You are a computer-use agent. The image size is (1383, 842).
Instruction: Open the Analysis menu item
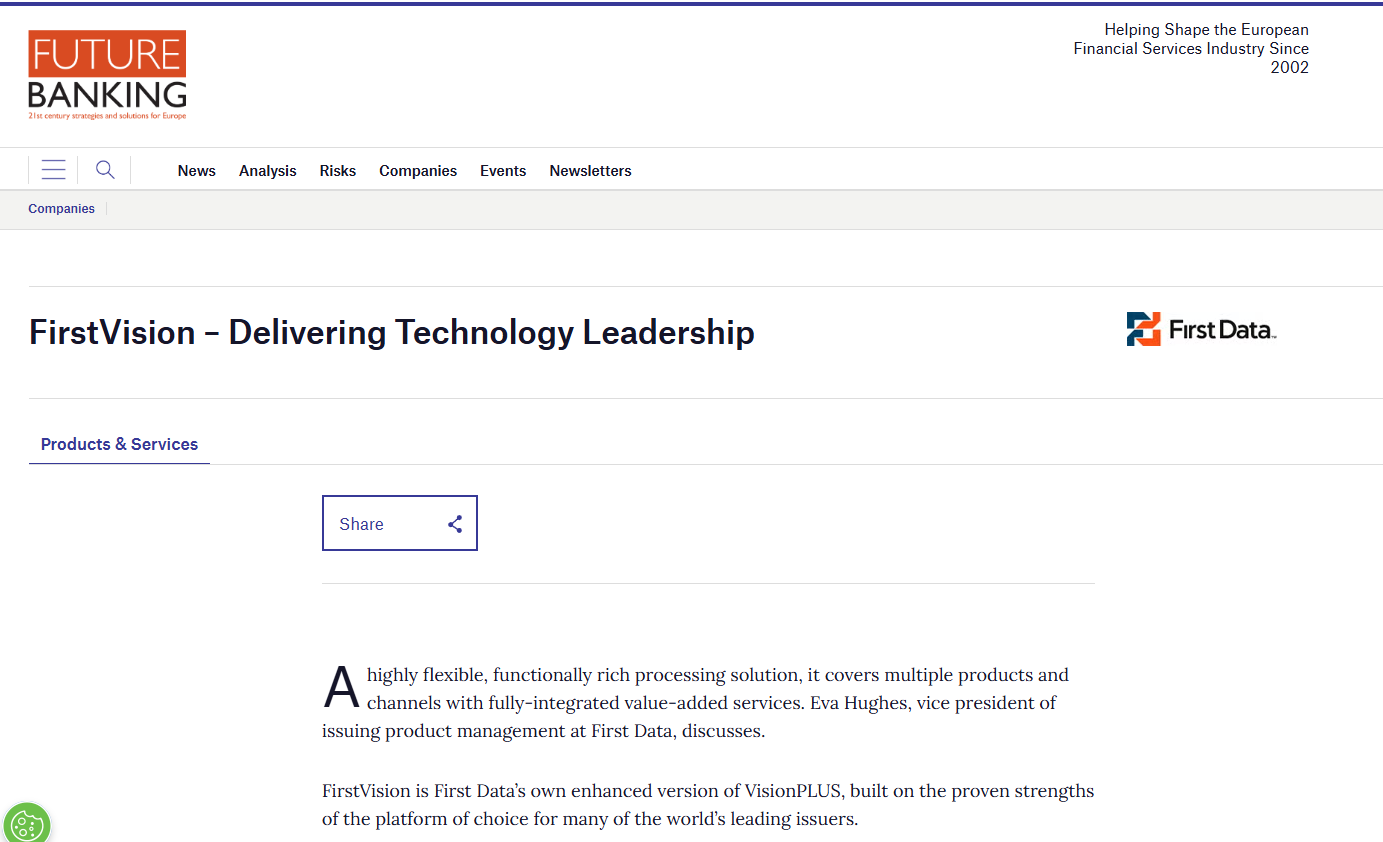(268, 171)
